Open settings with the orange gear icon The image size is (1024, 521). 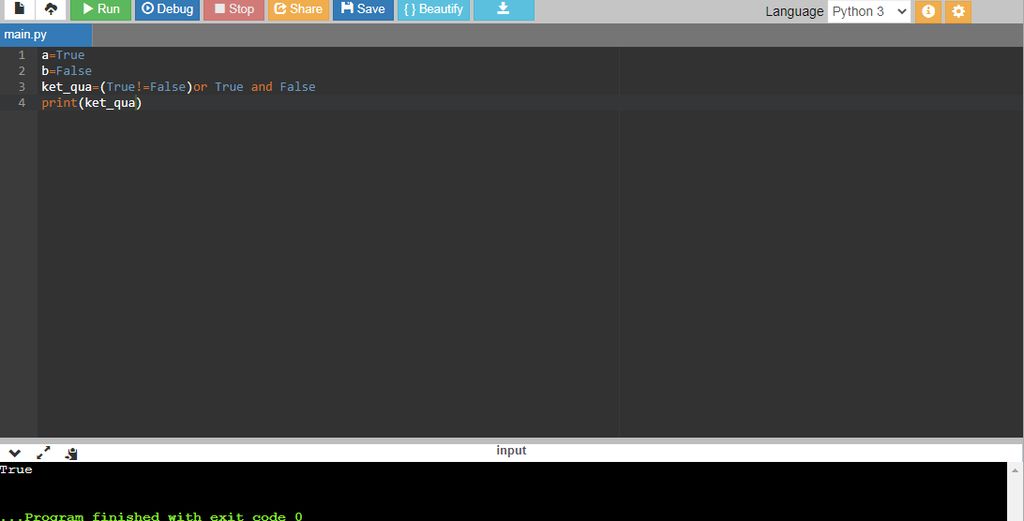coord(958,11)
